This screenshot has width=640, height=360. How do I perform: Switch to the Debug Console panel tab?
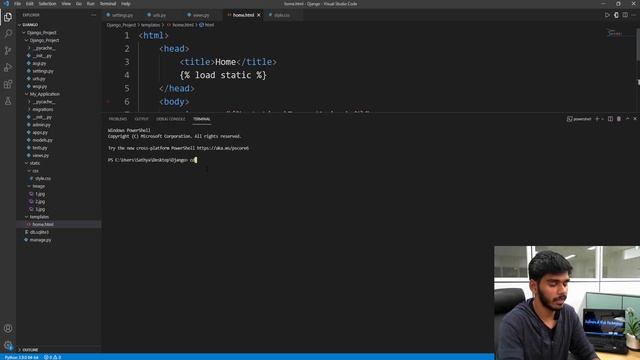point(171,119)
